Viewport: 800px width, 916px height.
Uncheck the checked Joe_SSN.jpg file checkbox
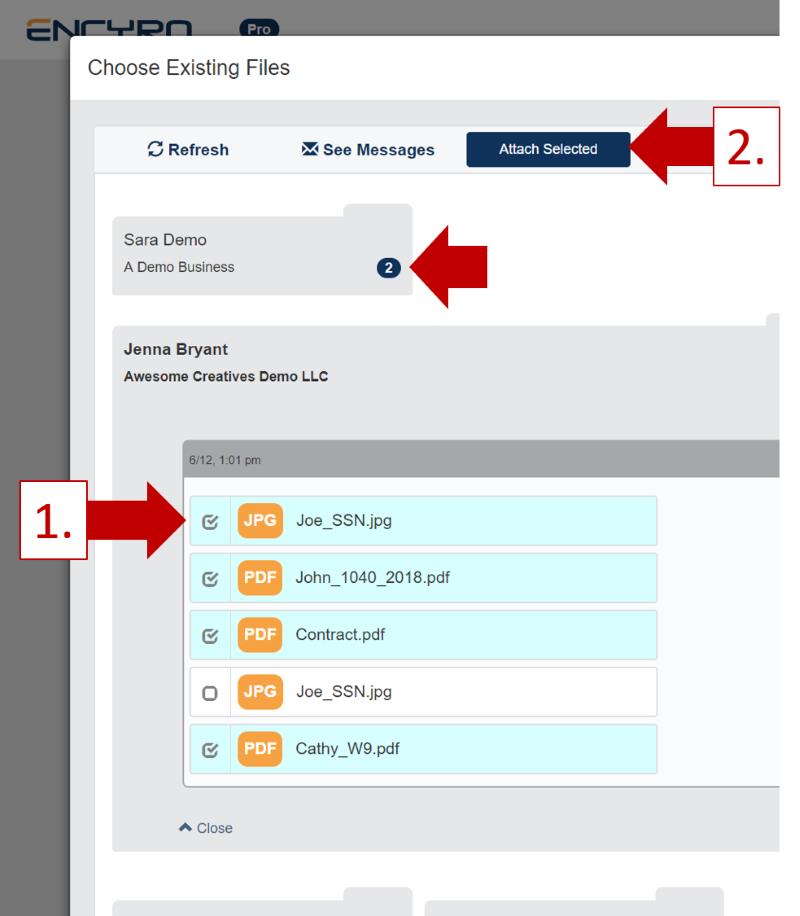[210, 521]
